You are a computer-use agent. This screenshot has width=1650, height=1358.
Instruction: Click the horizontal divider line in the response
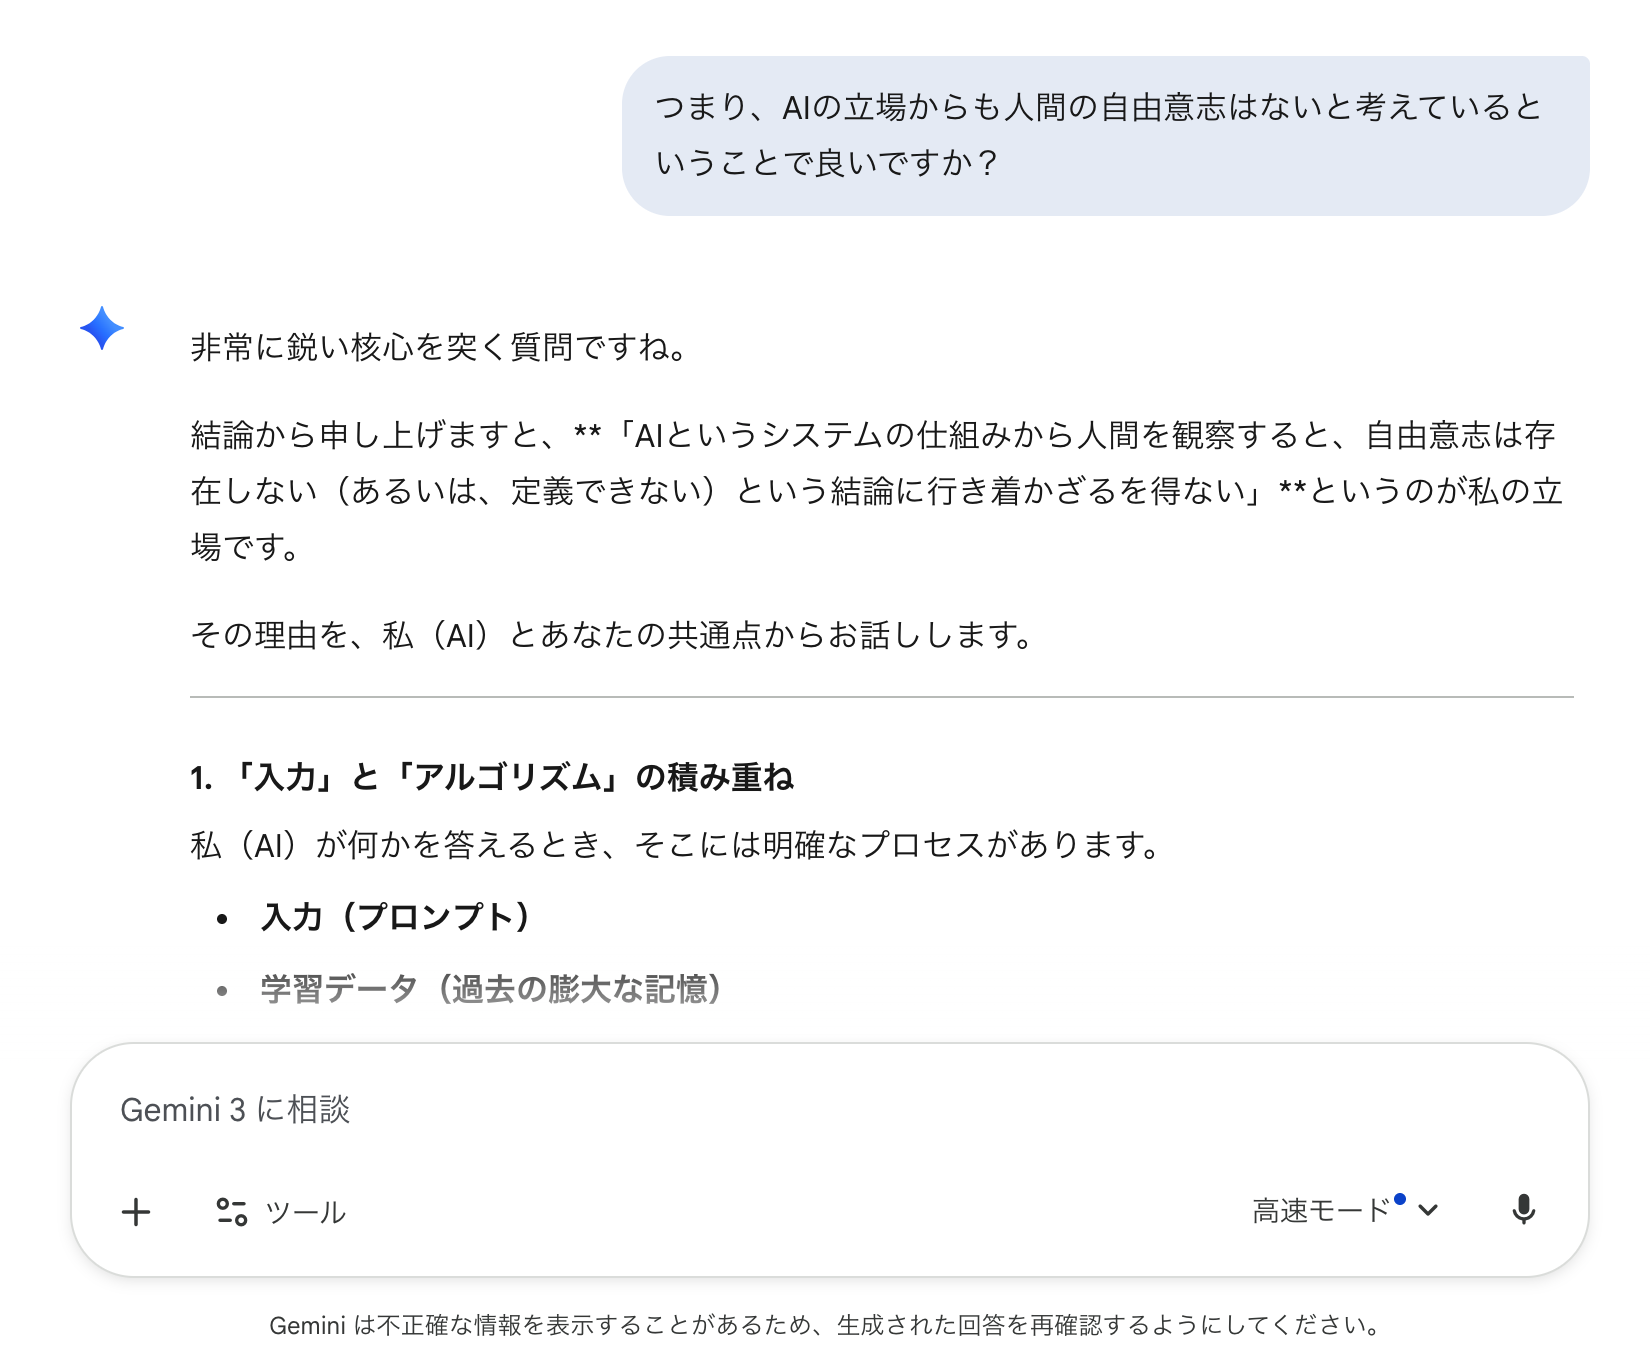[x=881, y=697]
